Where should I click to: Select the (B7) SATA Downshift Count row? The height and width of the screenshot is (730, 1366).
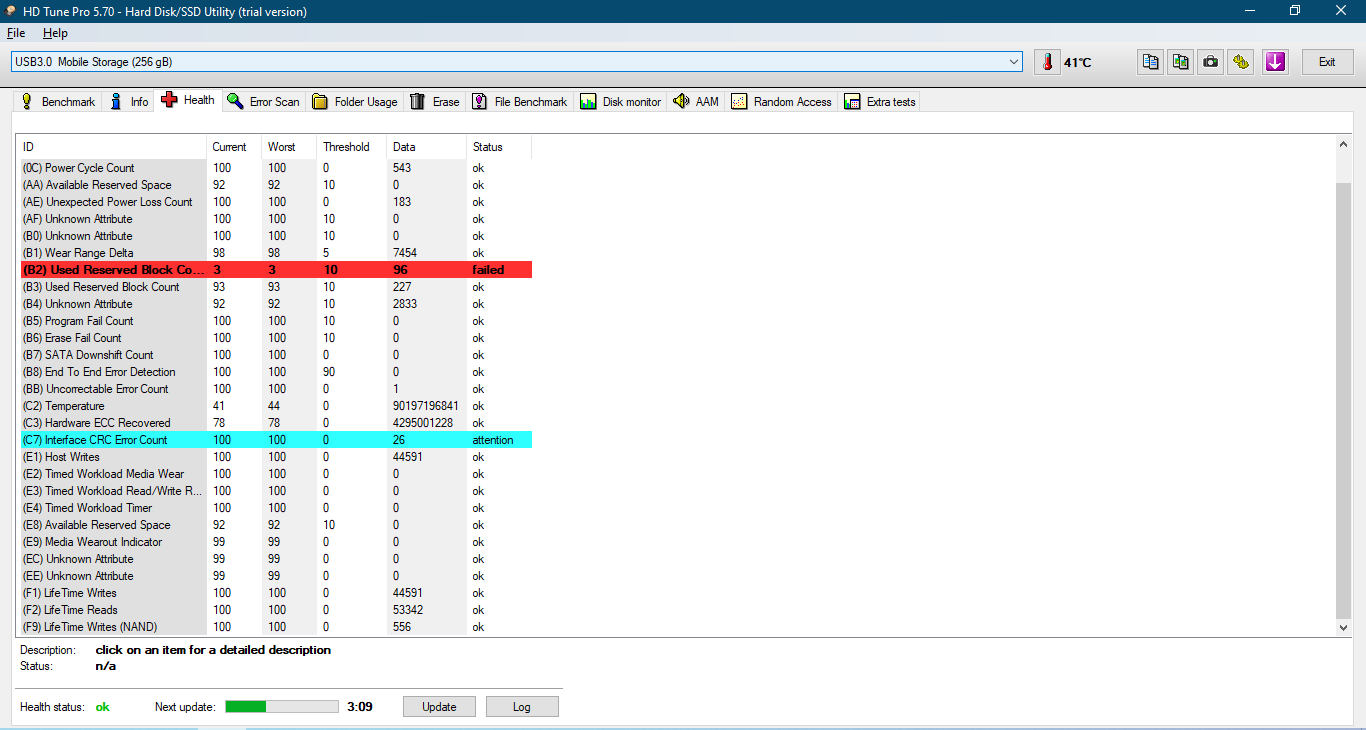point(276,355)
